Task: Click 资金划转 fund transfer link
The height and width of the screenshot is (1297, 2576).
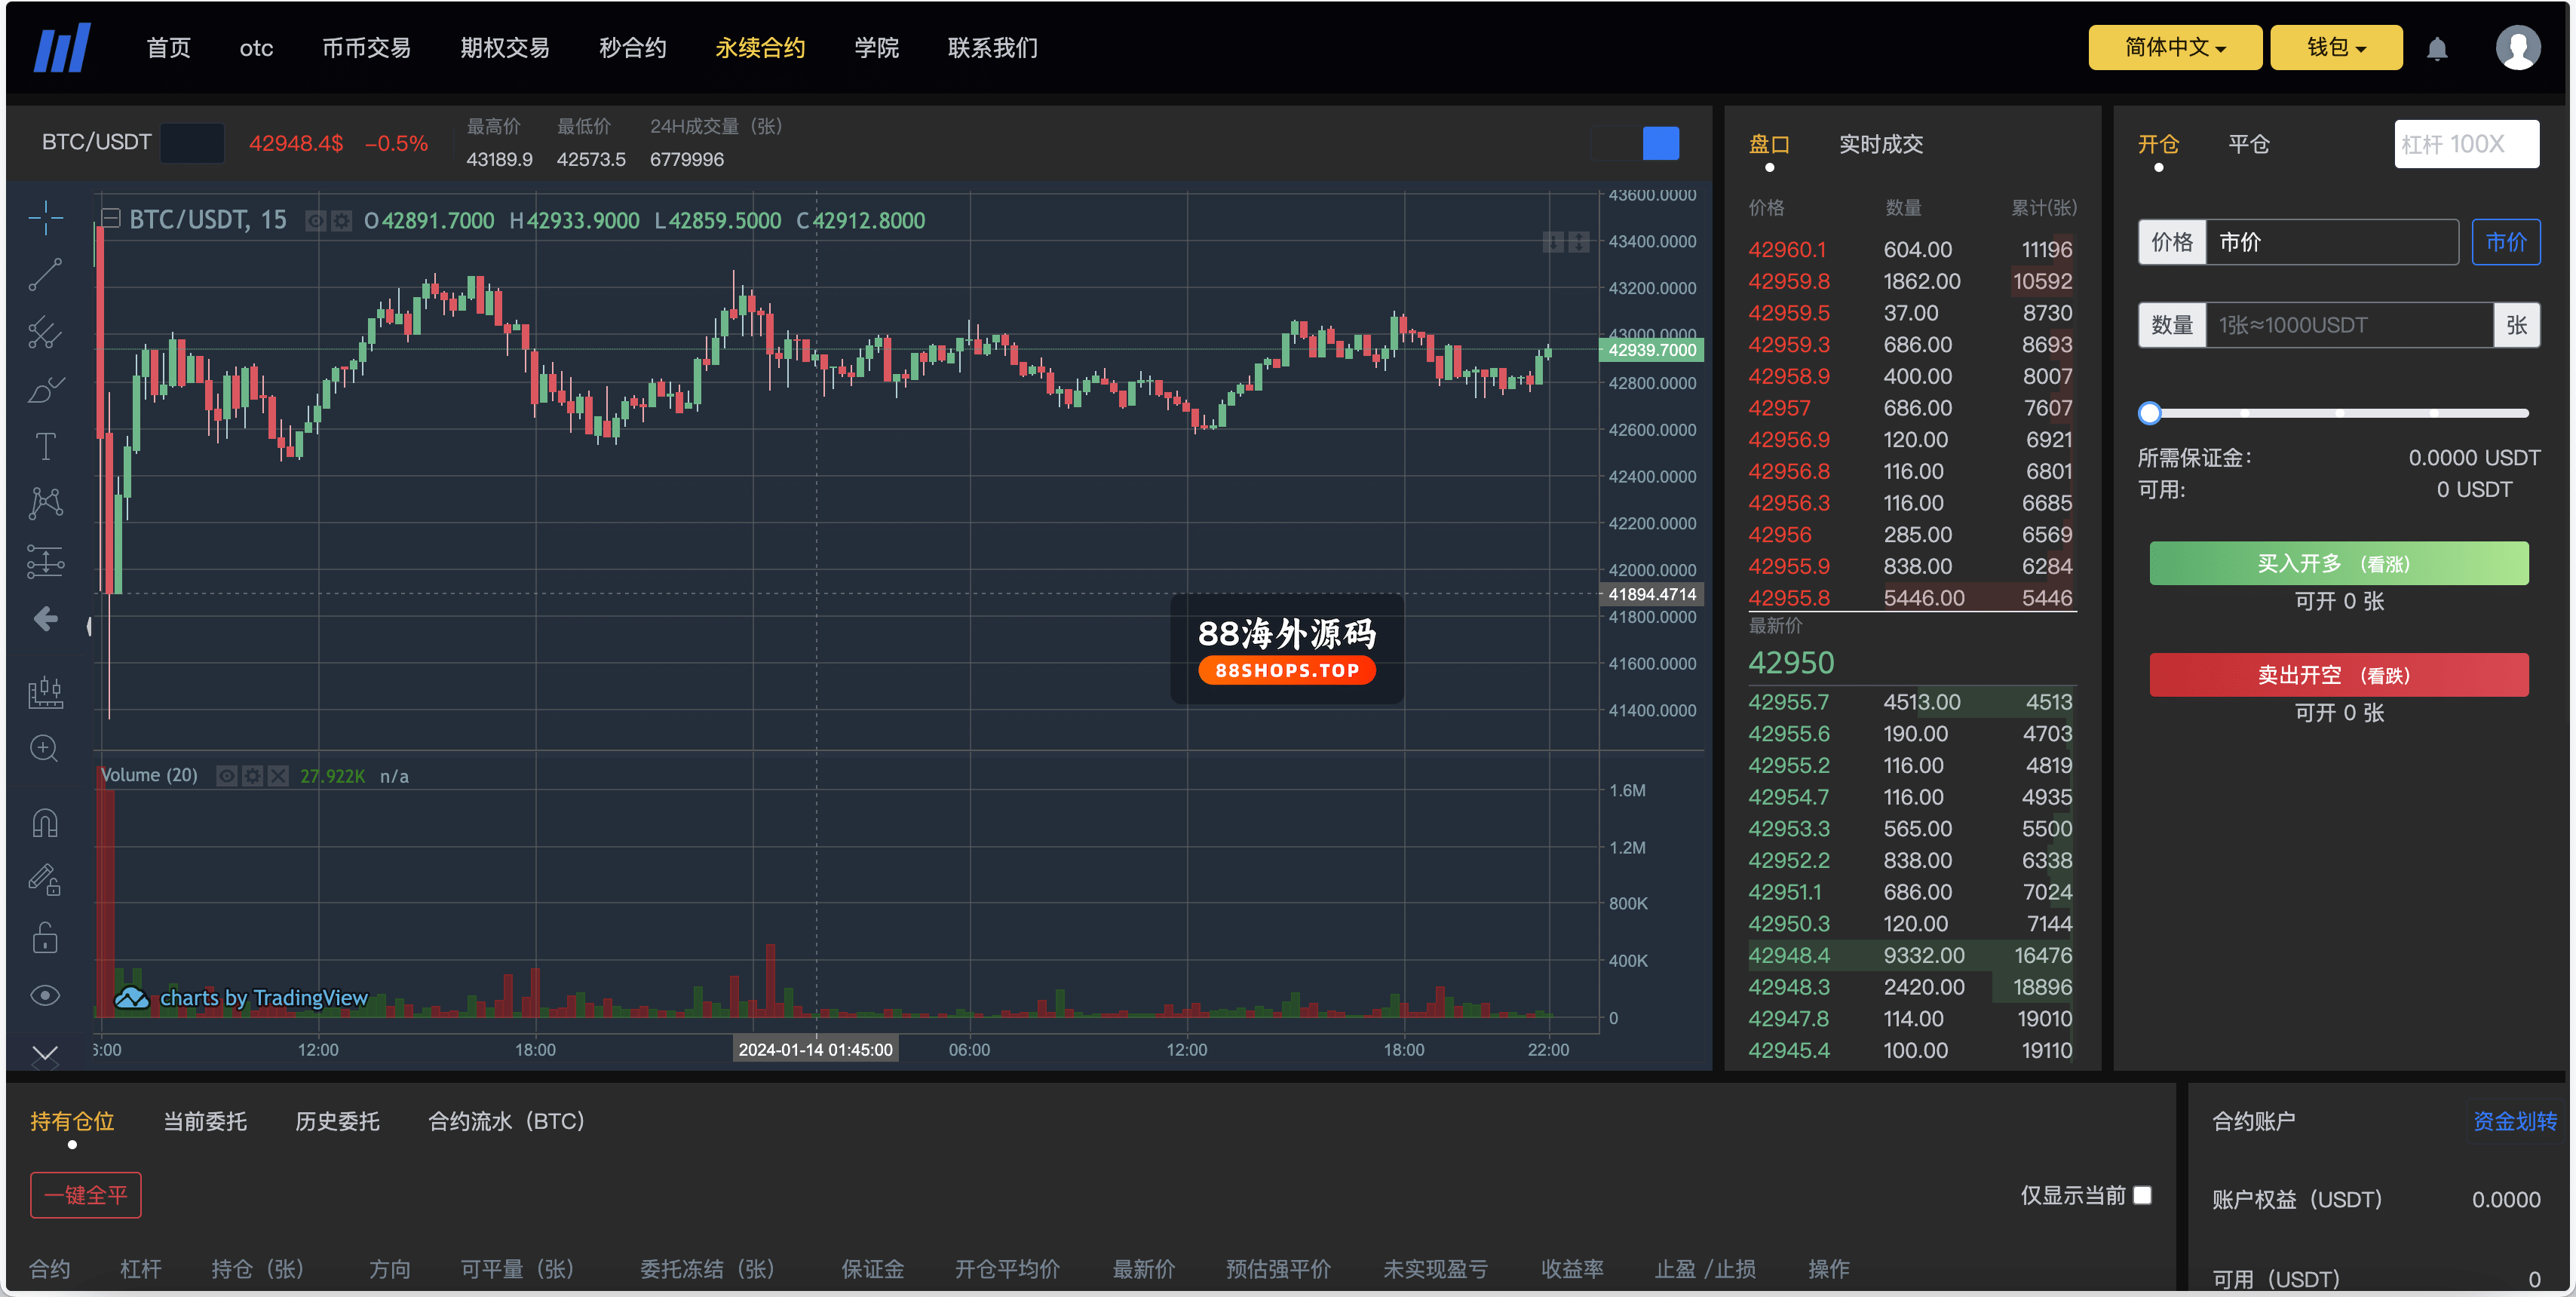Action: click(x=2514, y=1121)
